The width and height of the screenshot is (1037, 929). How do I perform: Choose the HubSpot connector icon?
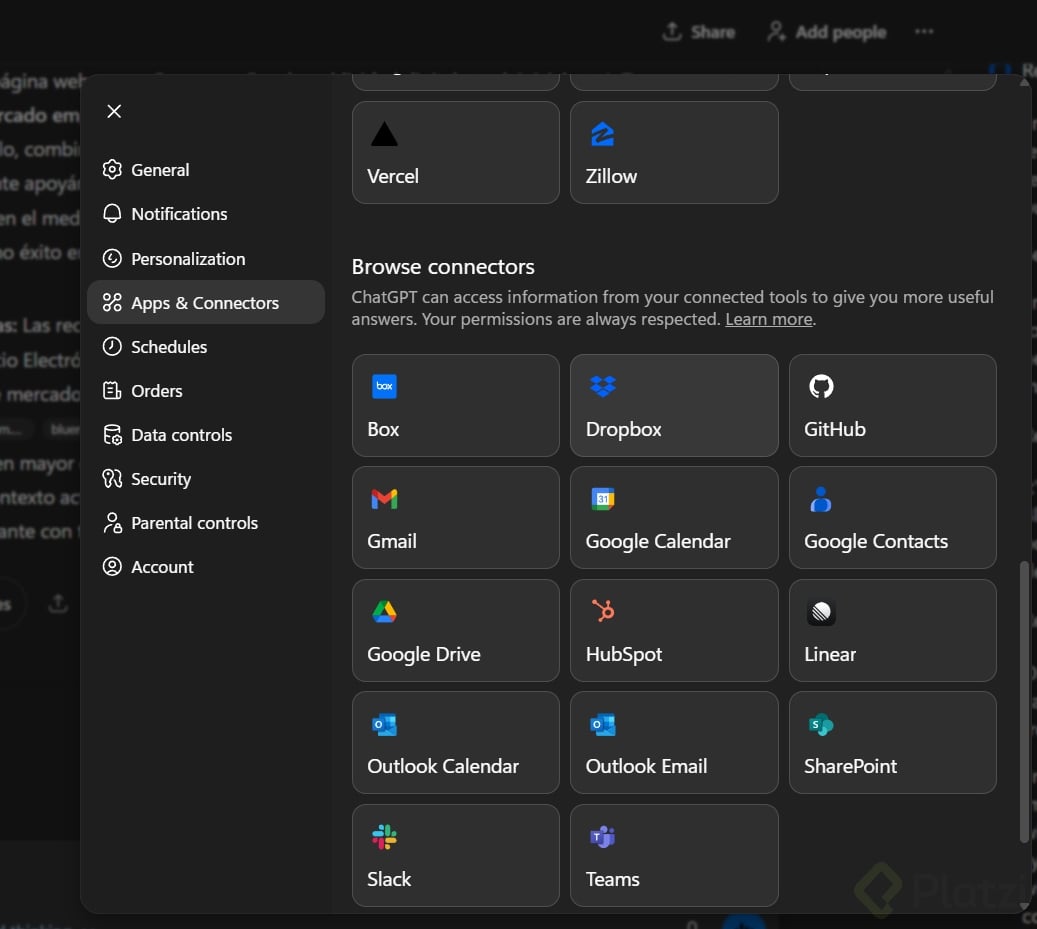click(x=603, y=611)
